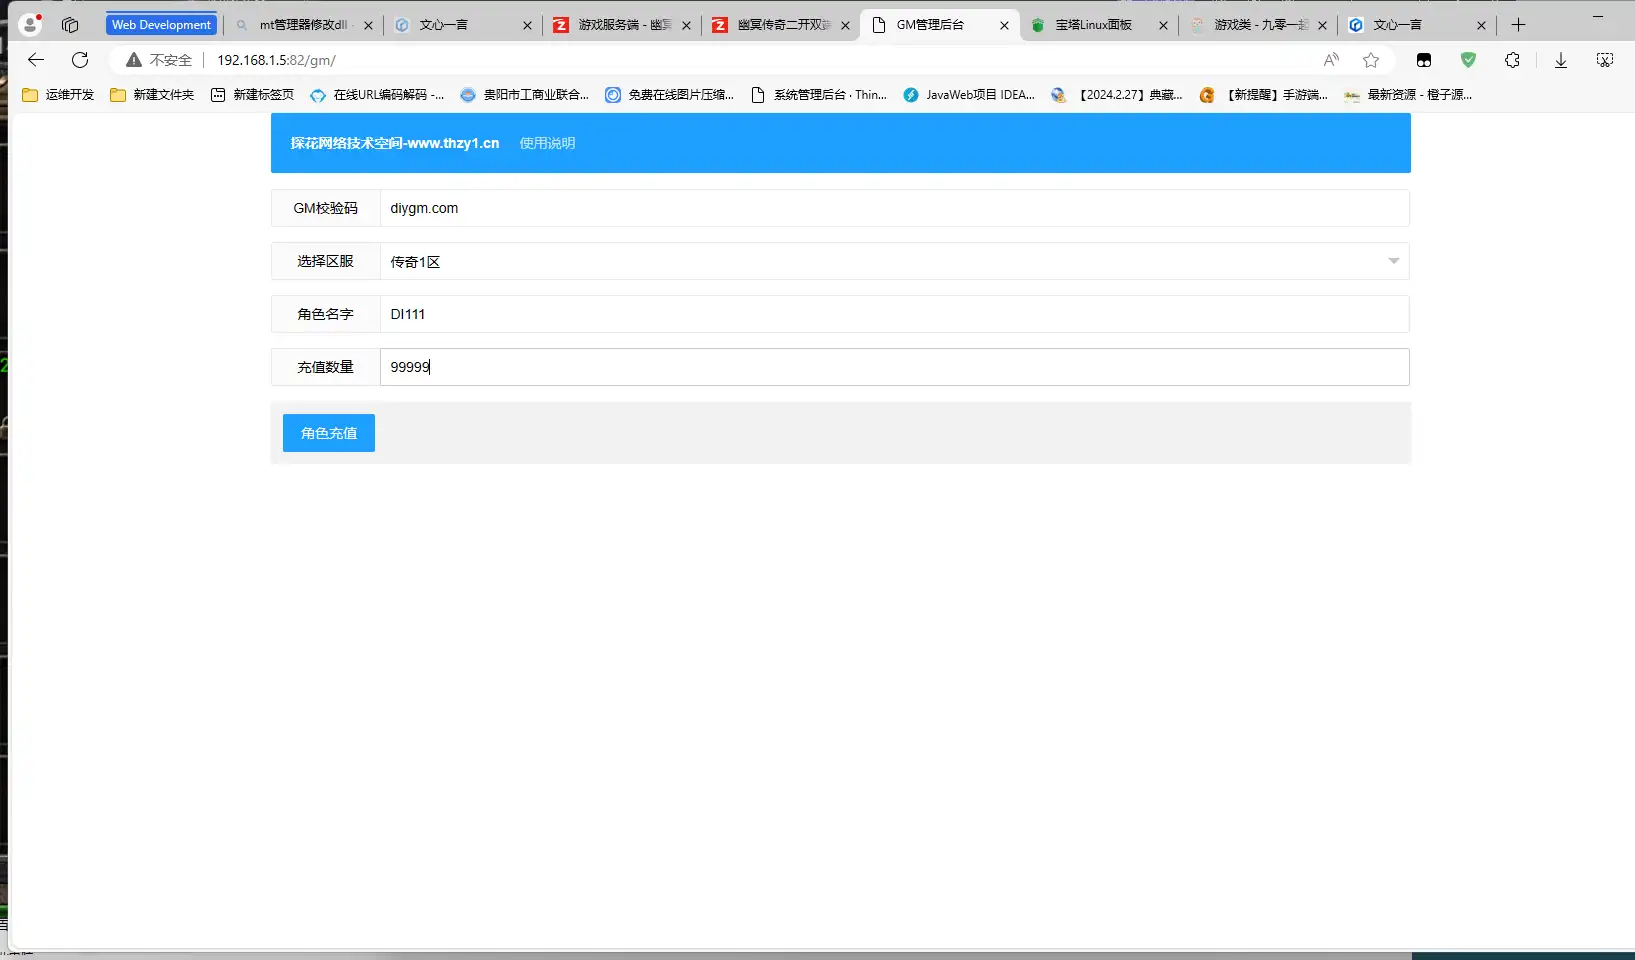
Task: Close the GM管理后台 tab
Action: [x=1004, y=25]
